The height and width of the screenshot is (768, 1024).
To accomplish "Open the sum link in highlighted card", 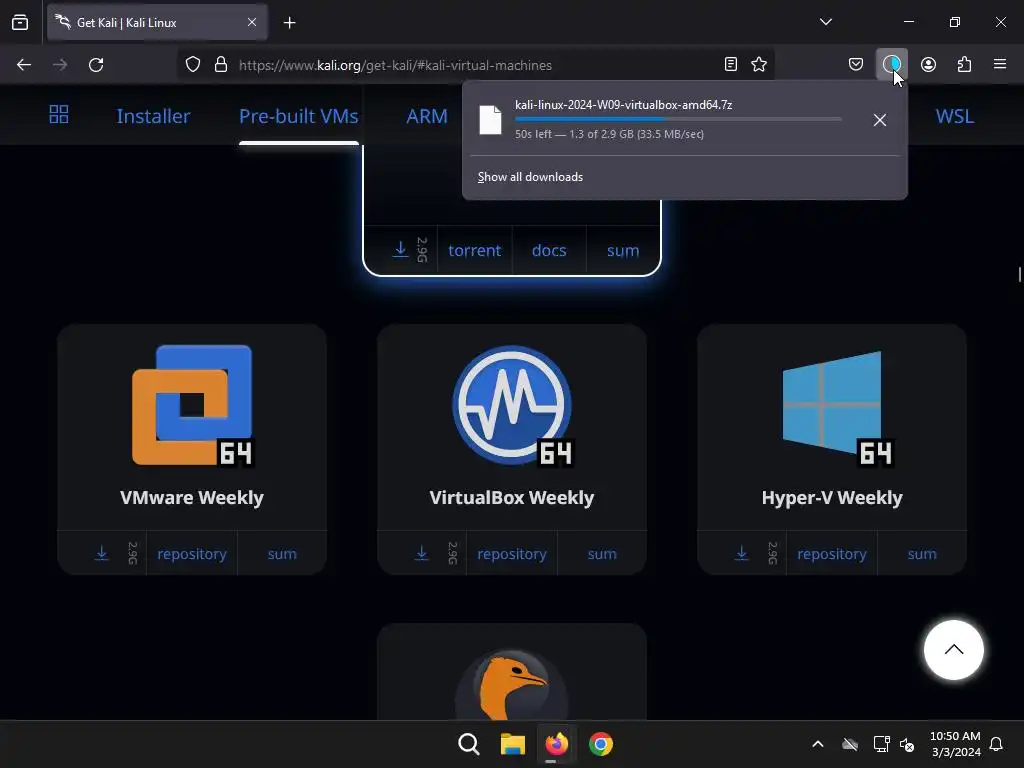I will pyautogui.click(x=623, y=251).
